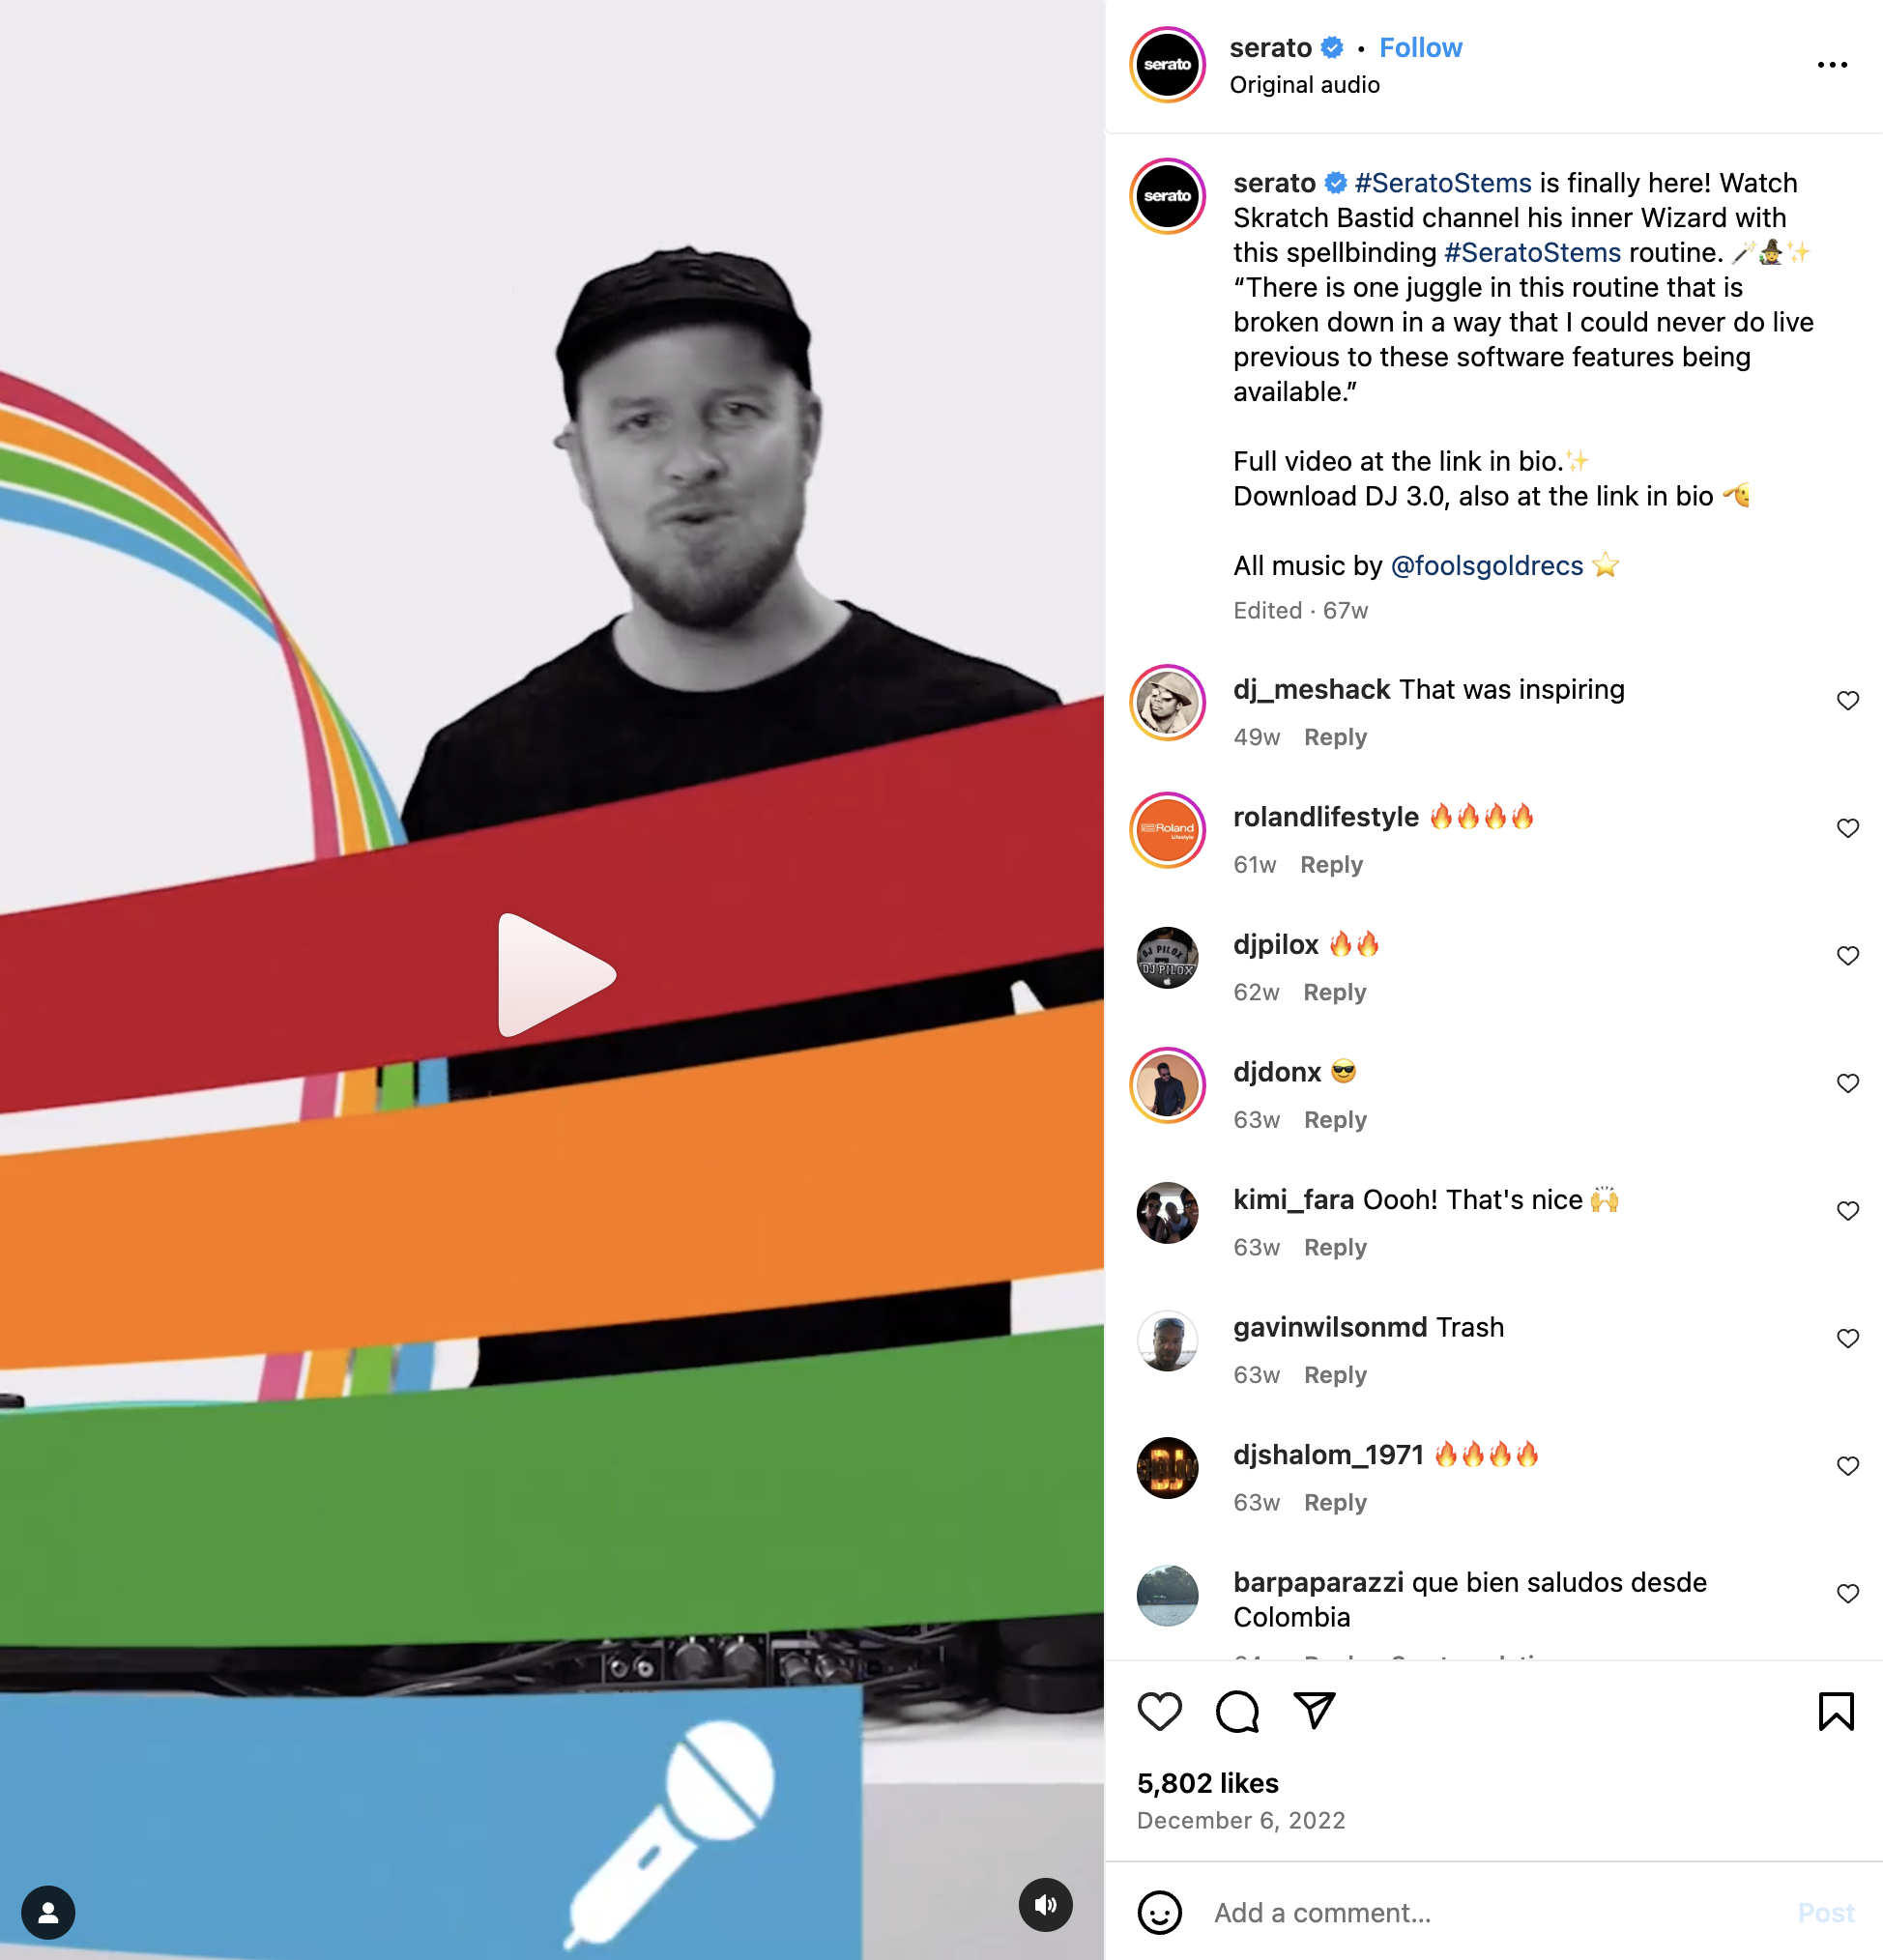
Task: Open more options three-dot menu
Action: pyautogui.click(x=1832, y=65)
